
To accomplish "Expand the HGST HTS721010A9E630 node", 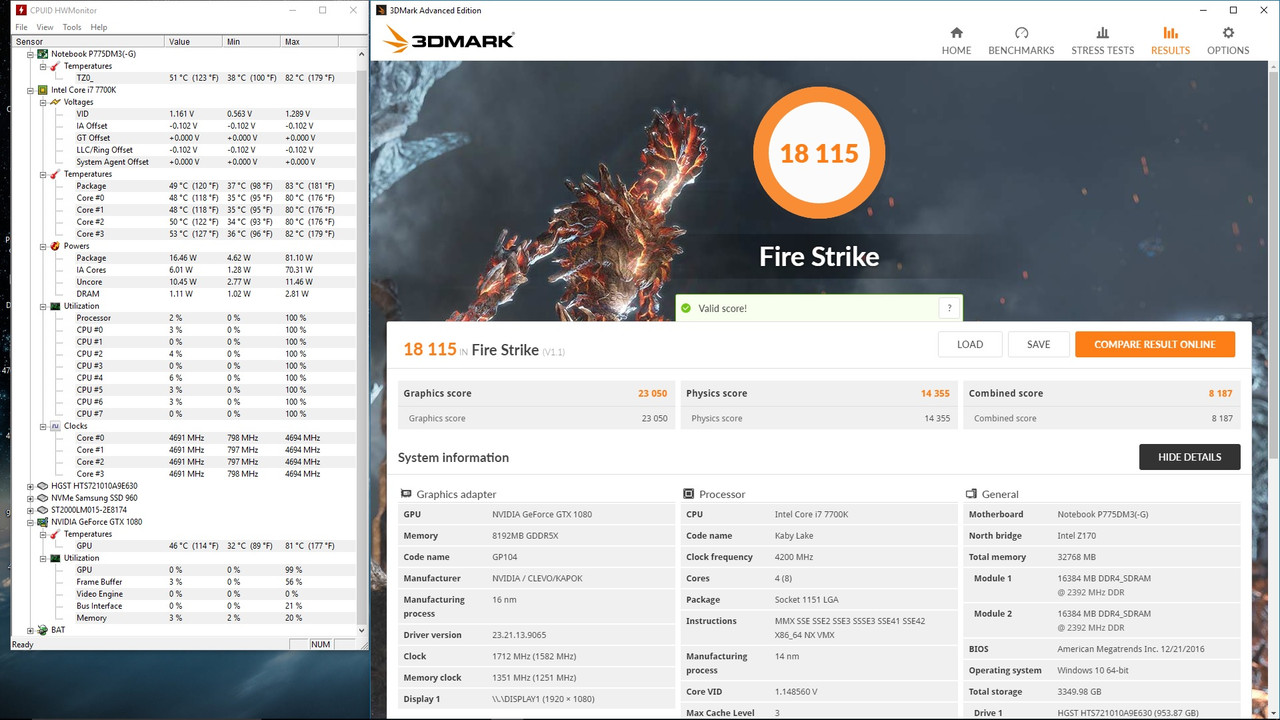I will click(x=30, y=486).
